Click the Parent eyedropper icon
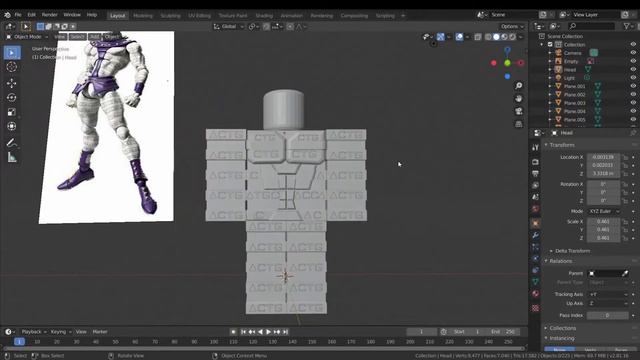Viewport: 640px width, 360px height. (625, 273)
